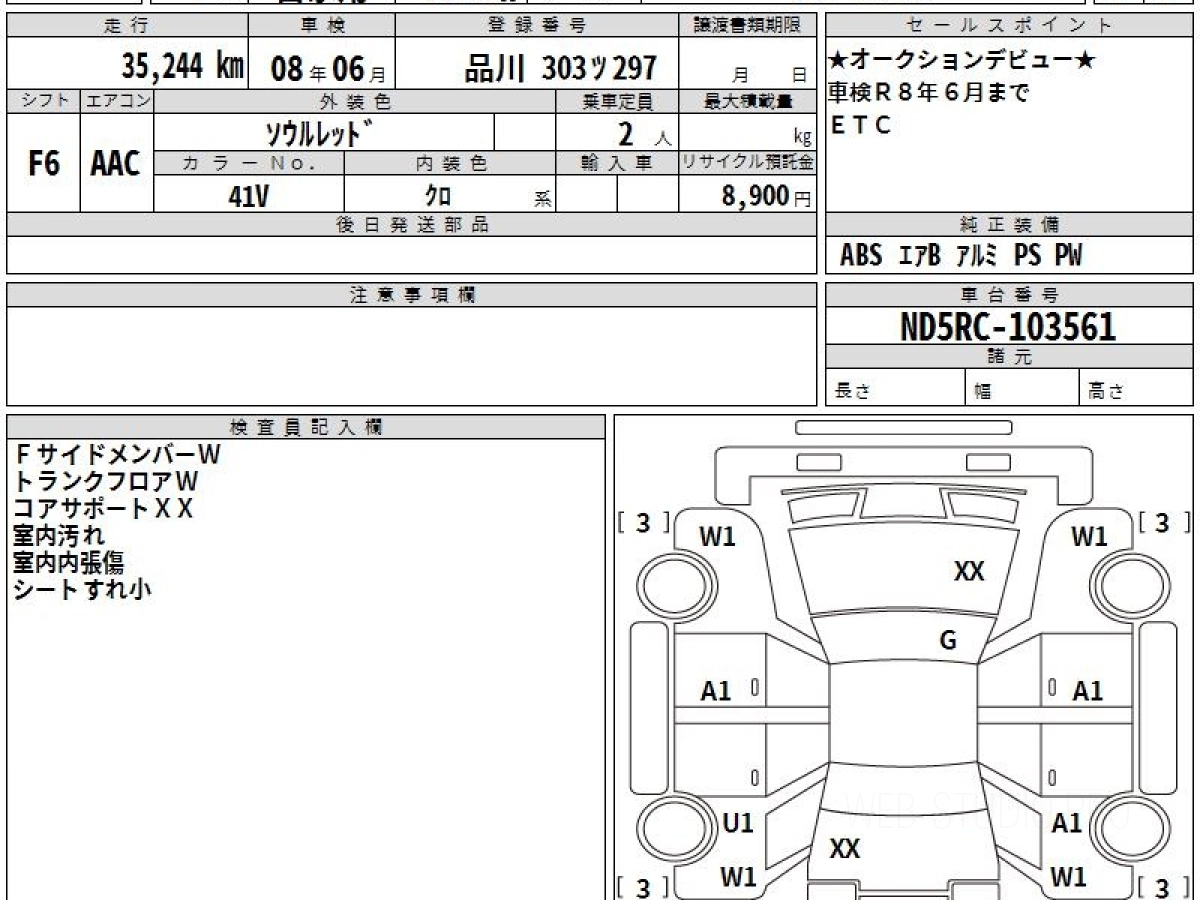Select the ETC sales point line

click(860, 125)
